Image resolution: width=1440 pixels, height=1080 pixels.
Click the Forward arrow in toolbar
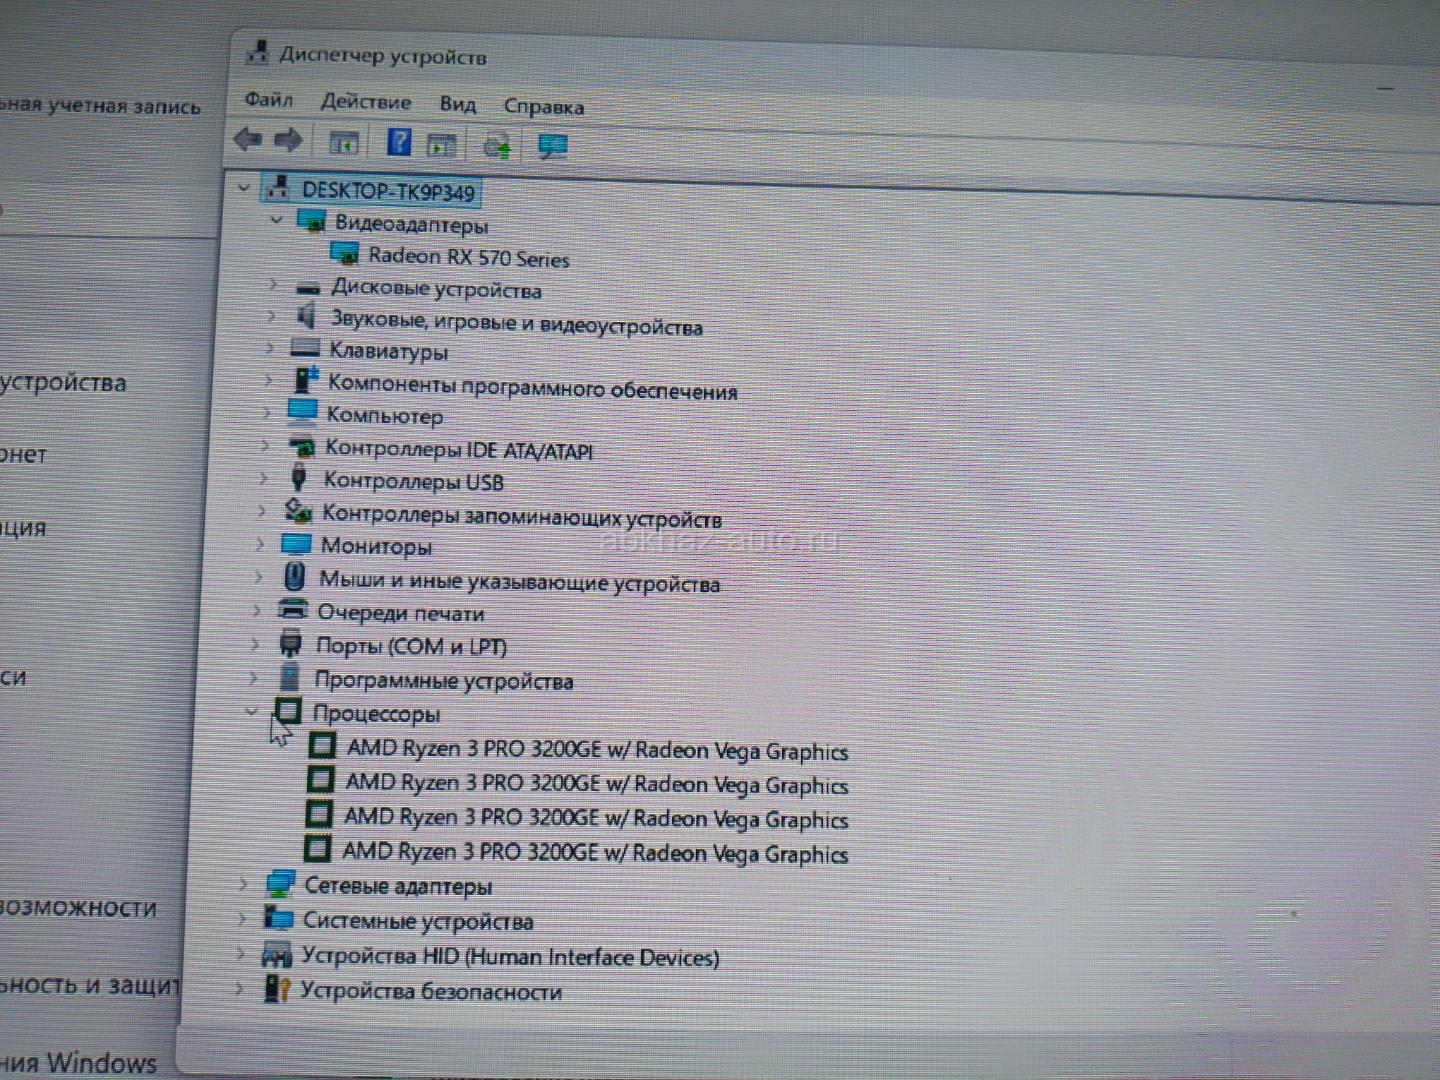pyautogui.click(x=288, y=141)
